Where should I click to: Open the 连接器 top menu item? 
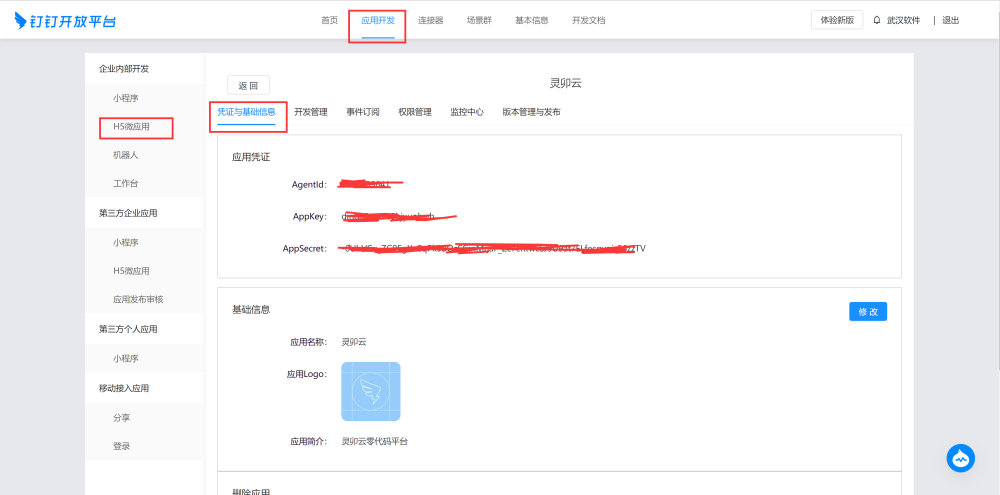click(x=430, y=20)
